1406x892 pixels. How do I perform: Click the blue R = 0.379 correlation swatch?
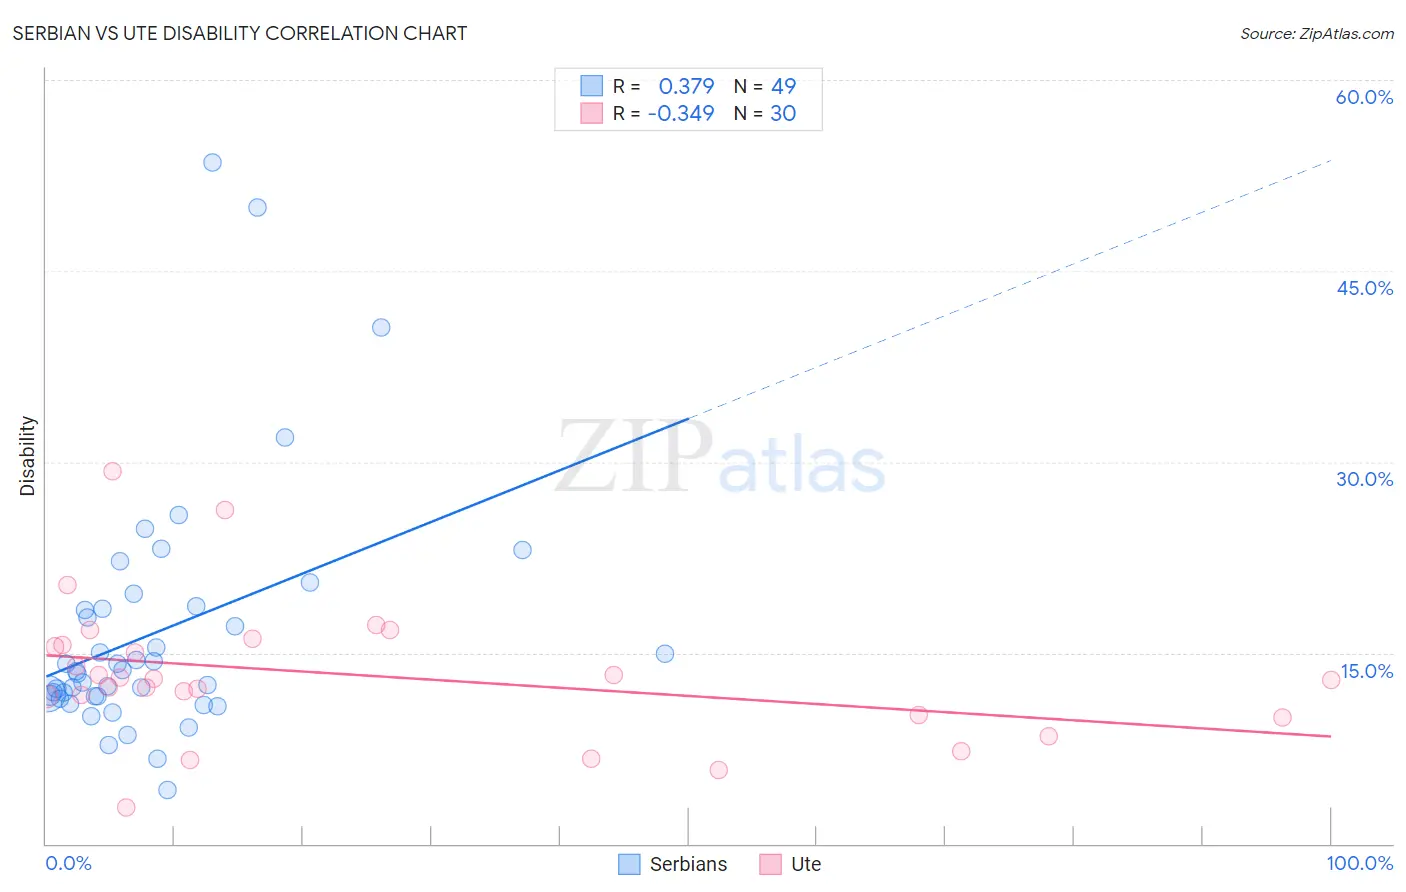(x=592, y=86)
